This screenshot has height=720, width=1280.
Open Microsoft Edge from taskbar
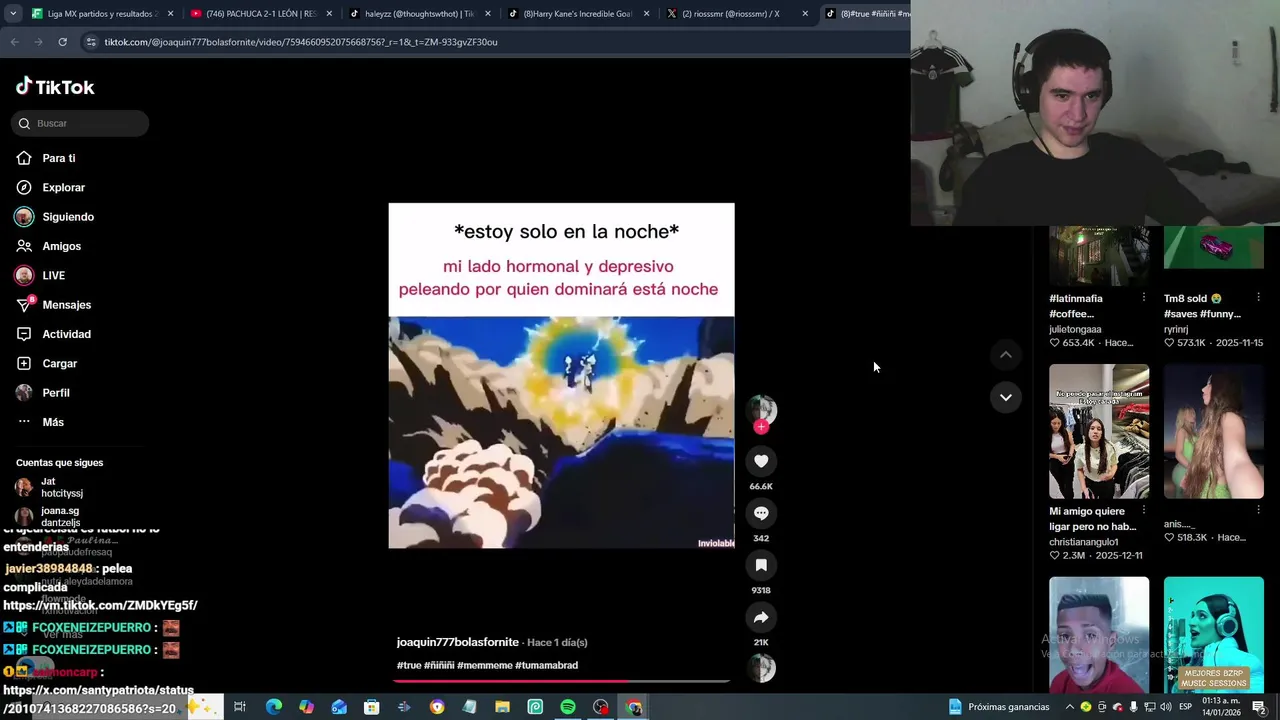273,707
